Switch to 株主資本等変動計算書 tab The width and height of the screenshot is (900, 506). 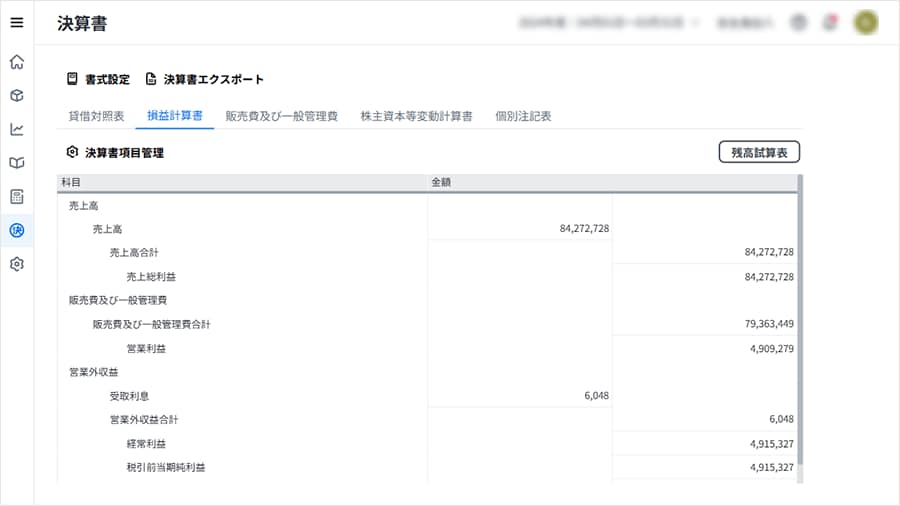[416, 116]
